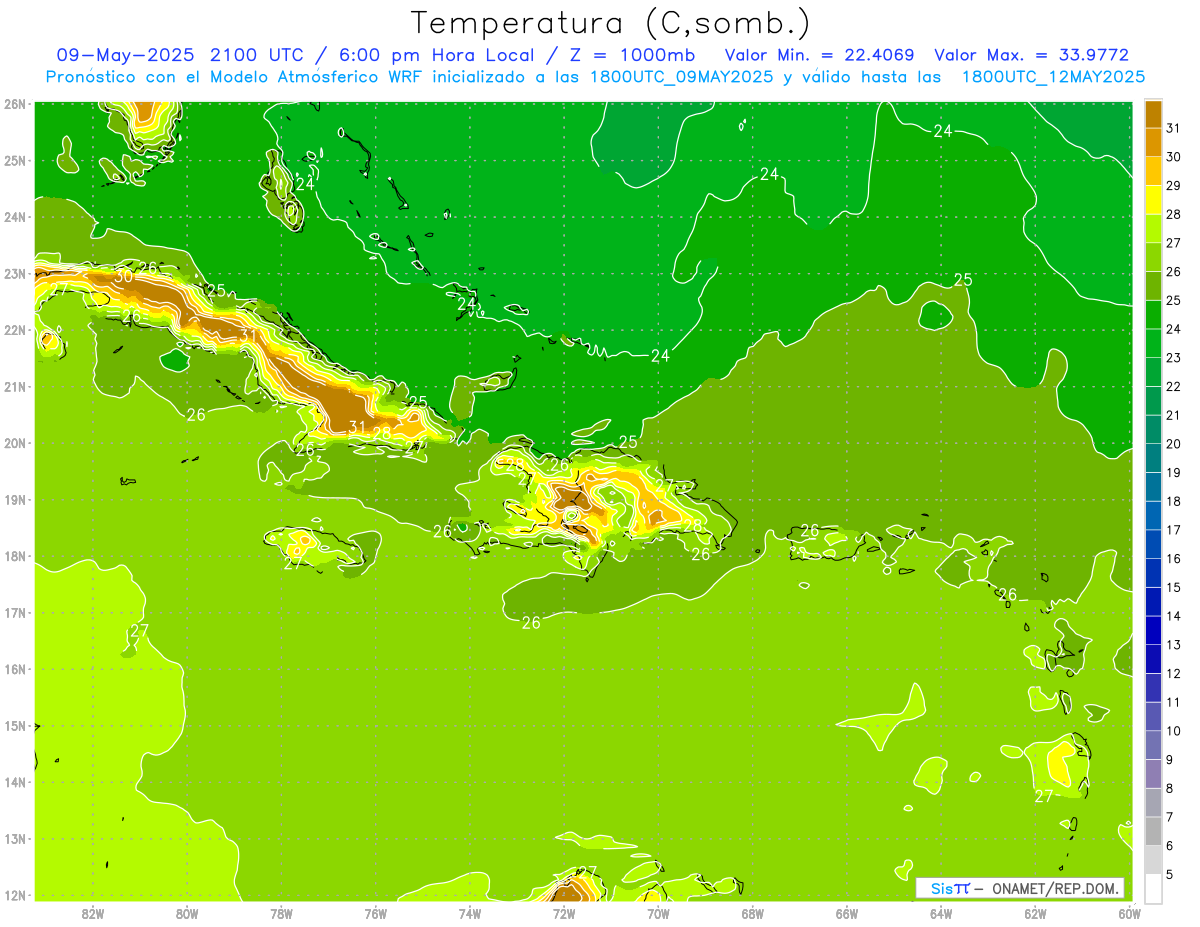Click the 72W longitude label
Image resolution: width=1200 pixels, height=927 pixels.
(x=564, y=913)
